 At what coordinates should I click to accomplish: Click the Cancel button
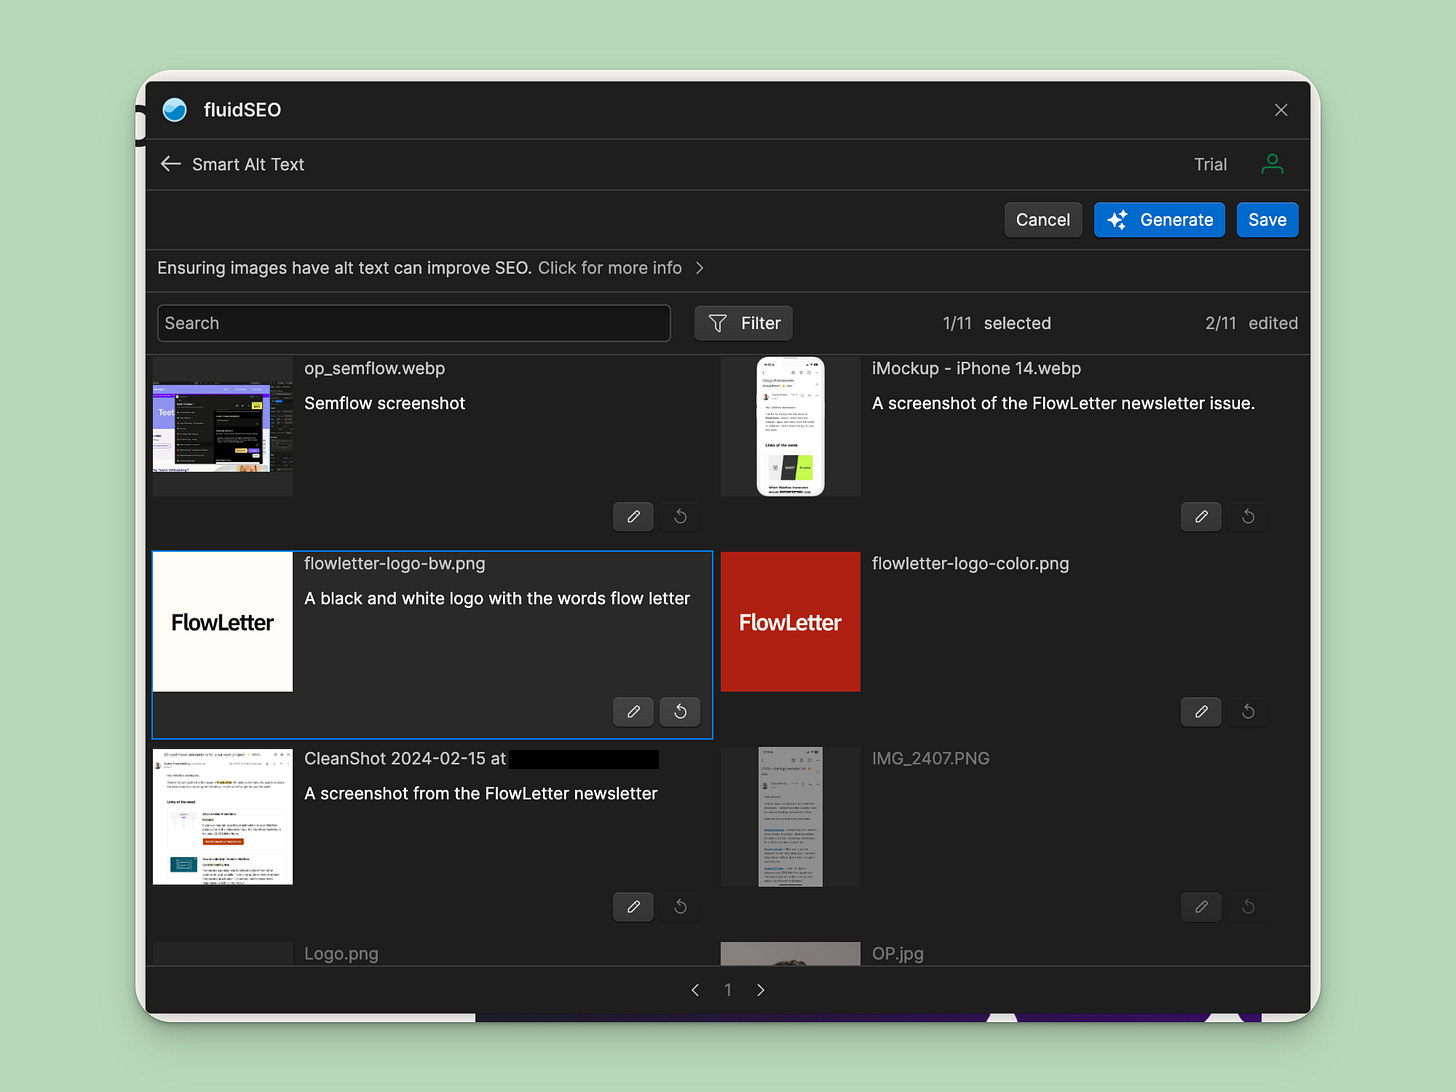1043,220
